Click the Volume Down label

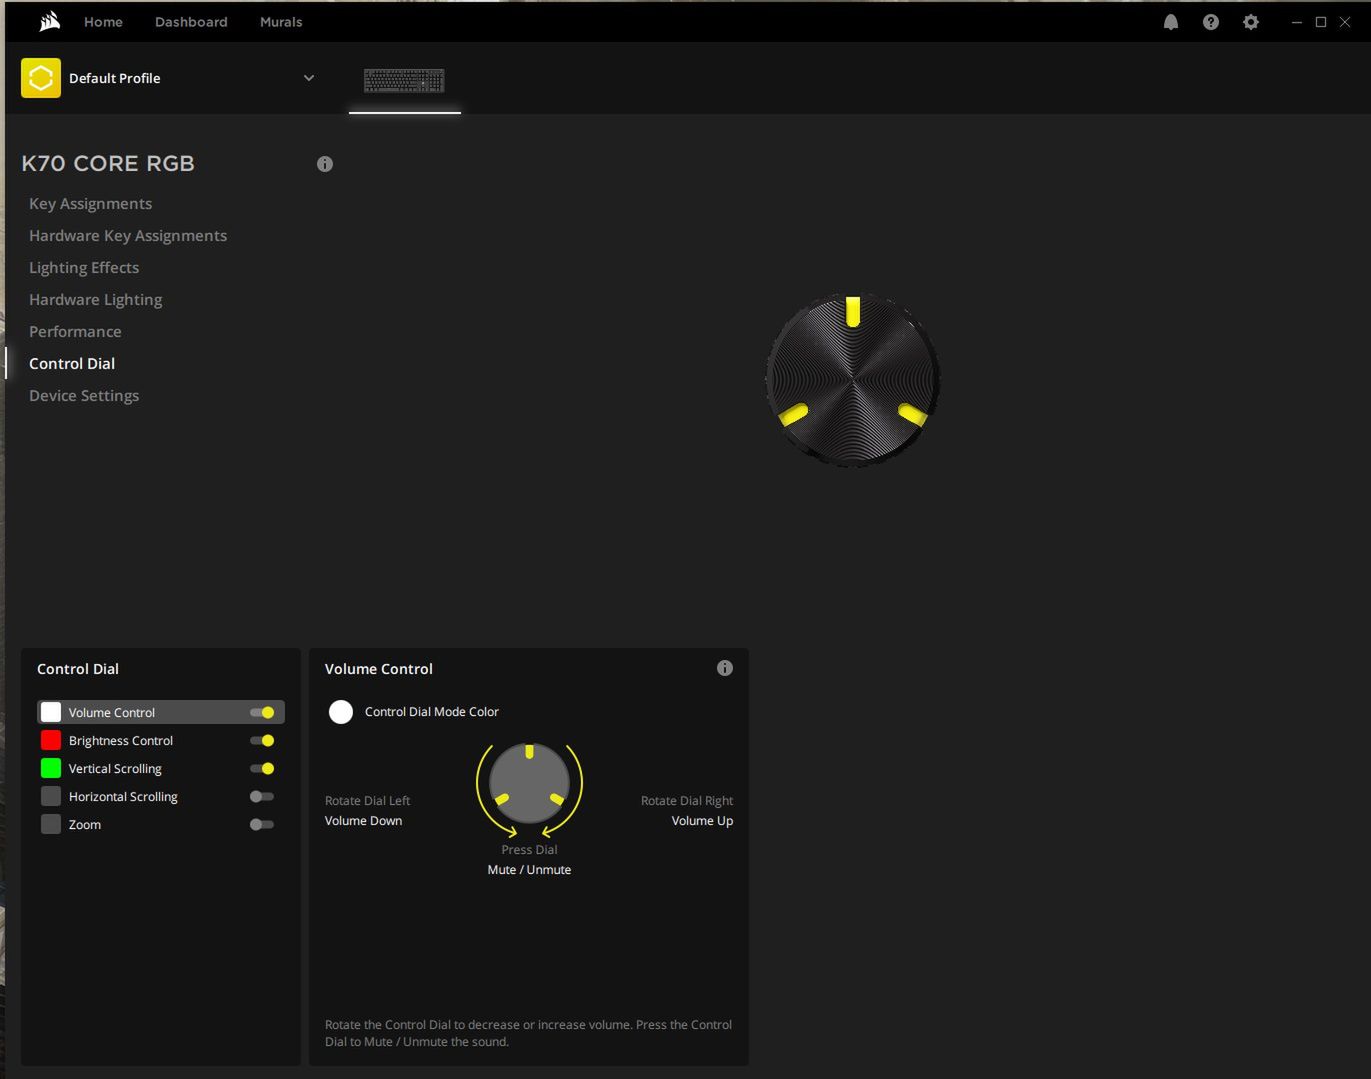(363, 821)
